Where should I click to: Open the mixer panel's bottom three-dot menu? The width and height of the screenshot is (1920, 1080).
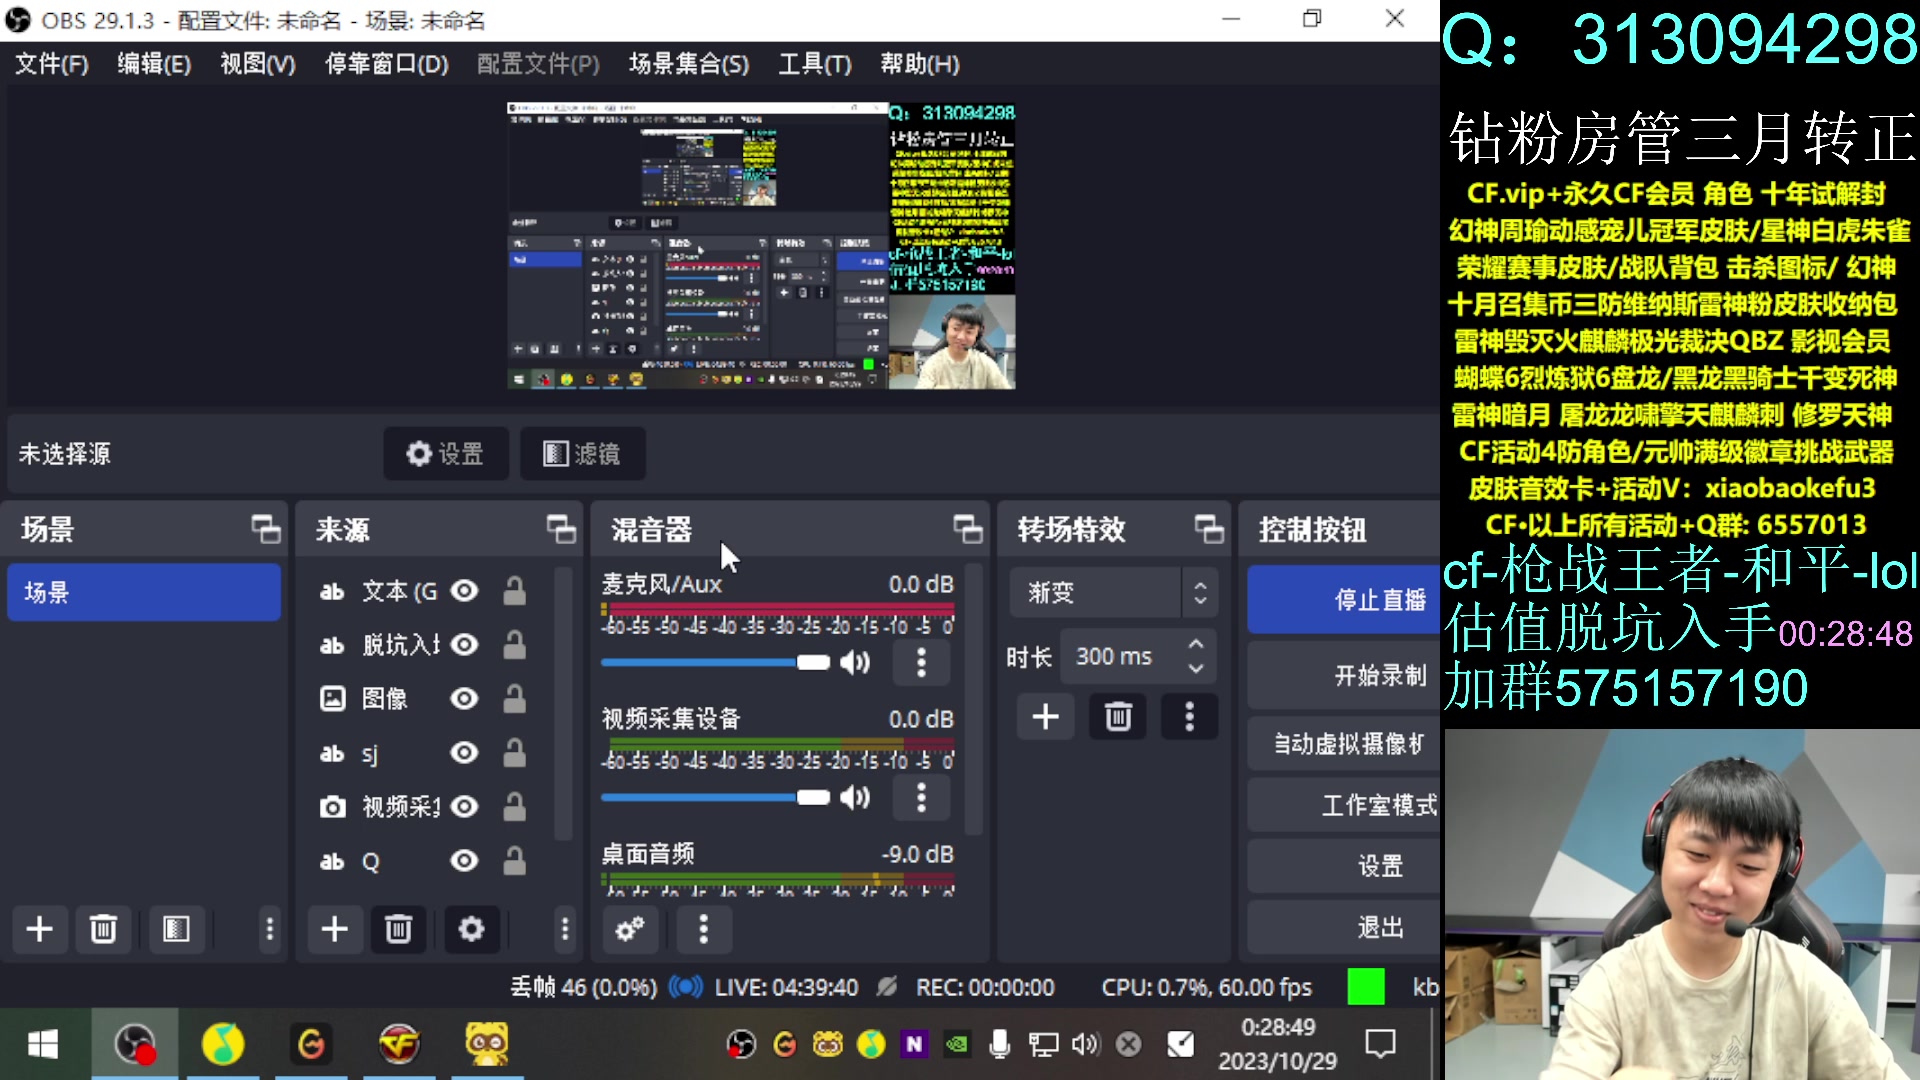704,929
